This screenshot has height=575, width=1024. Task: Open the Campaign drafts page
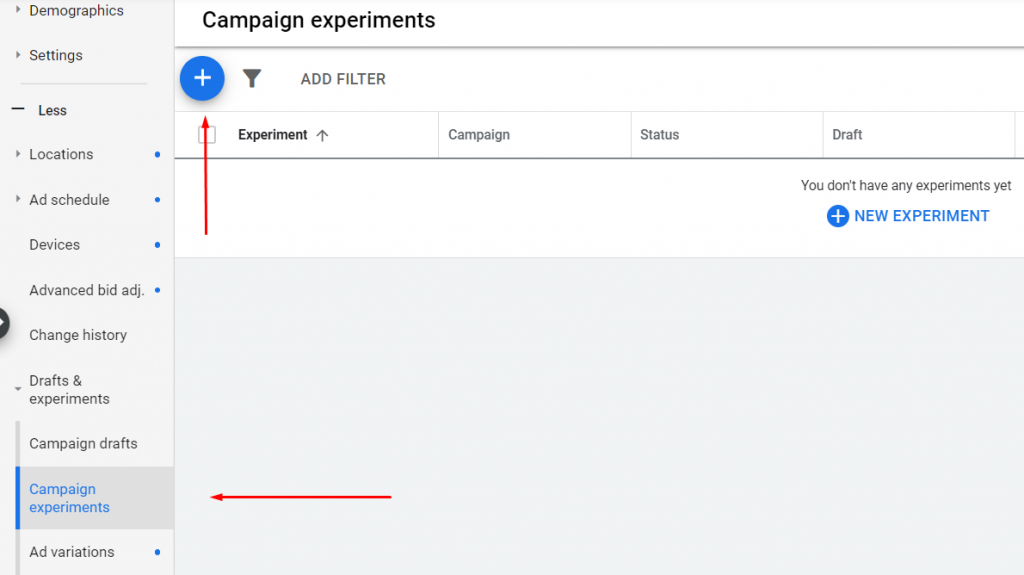coord(83,444)
